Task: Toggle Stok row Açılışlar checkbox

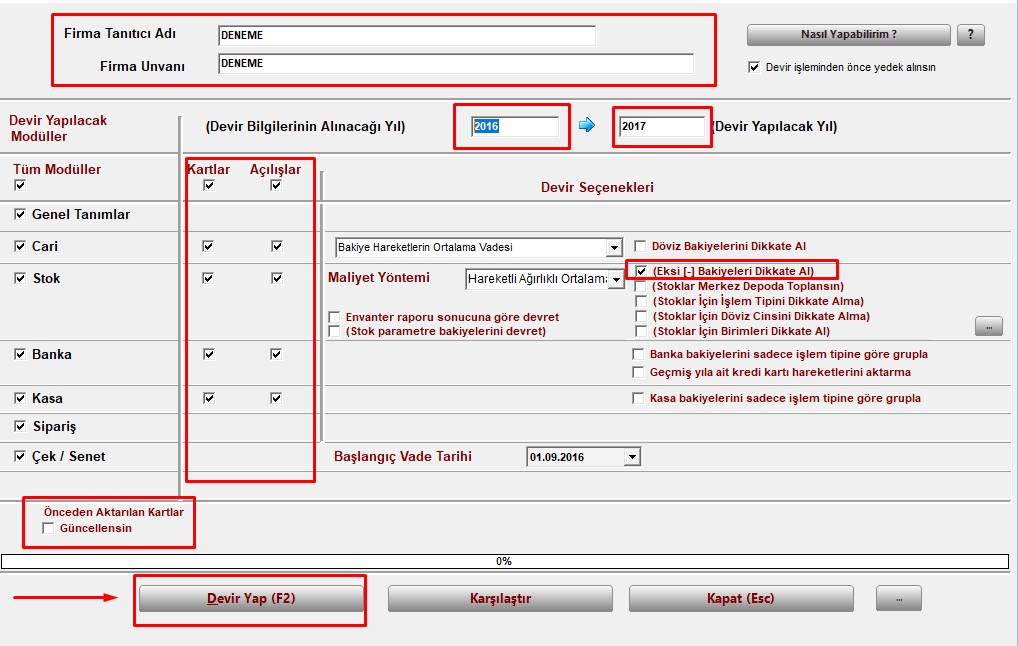Action: [x=277, y=278]
